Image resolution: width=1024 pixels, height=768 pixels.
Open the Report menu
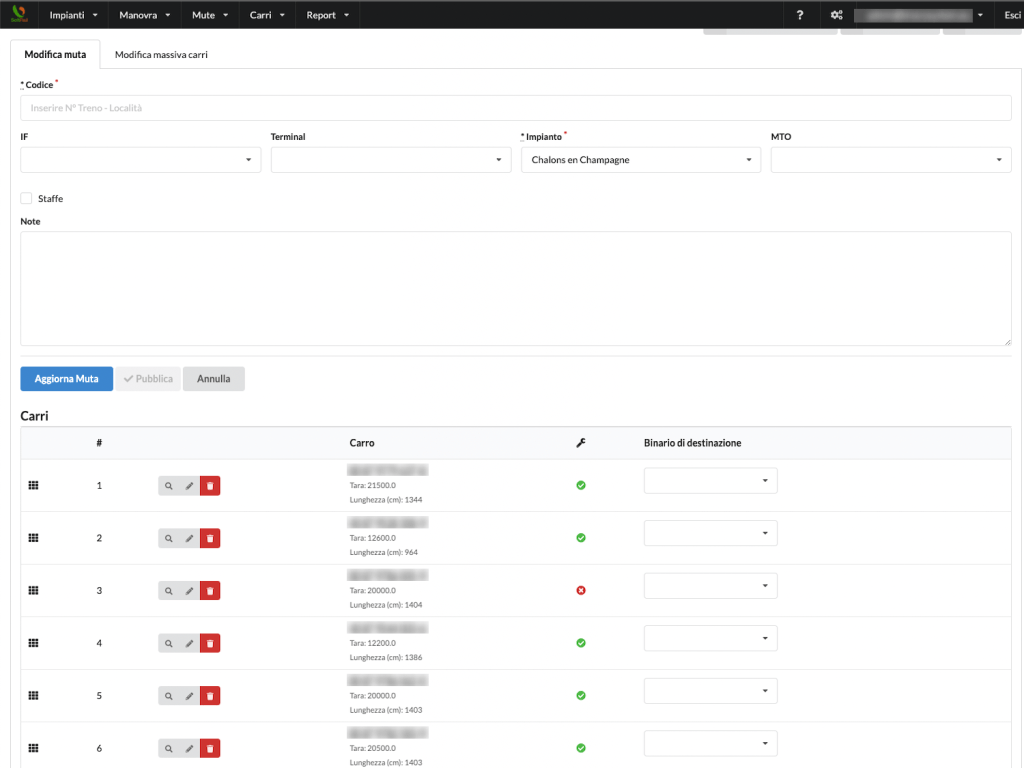[328, 15]
